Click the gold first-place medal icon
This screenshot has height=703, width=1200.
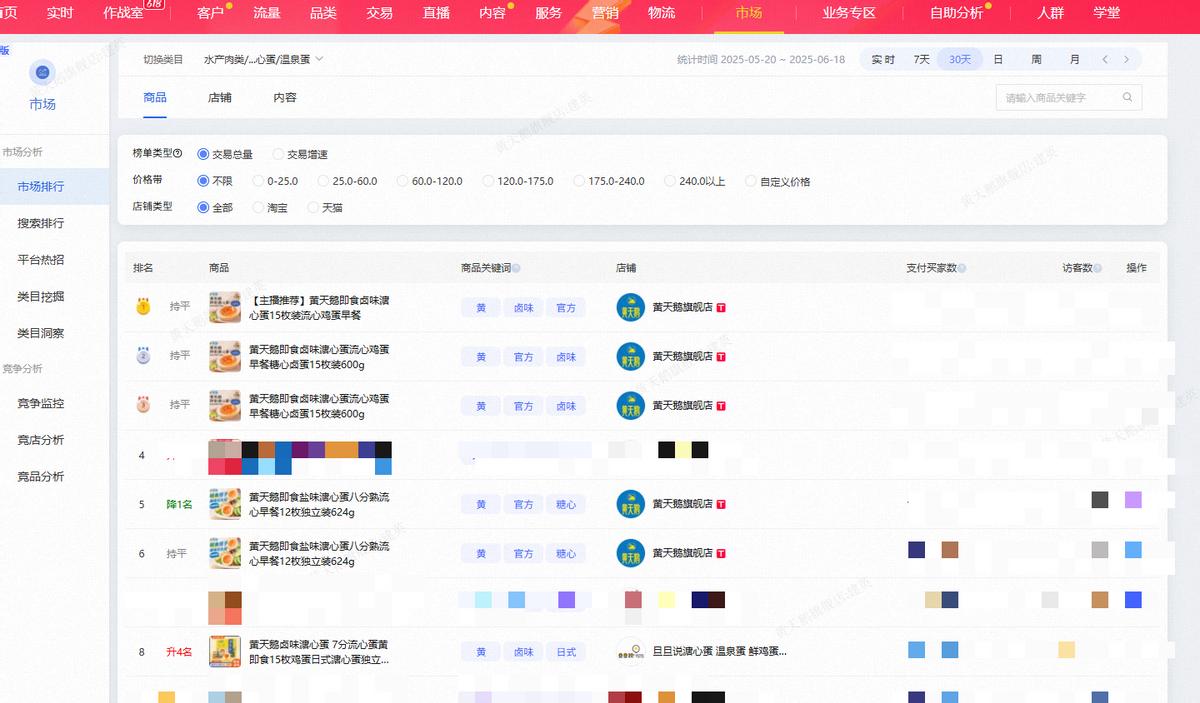click(143, 307)
